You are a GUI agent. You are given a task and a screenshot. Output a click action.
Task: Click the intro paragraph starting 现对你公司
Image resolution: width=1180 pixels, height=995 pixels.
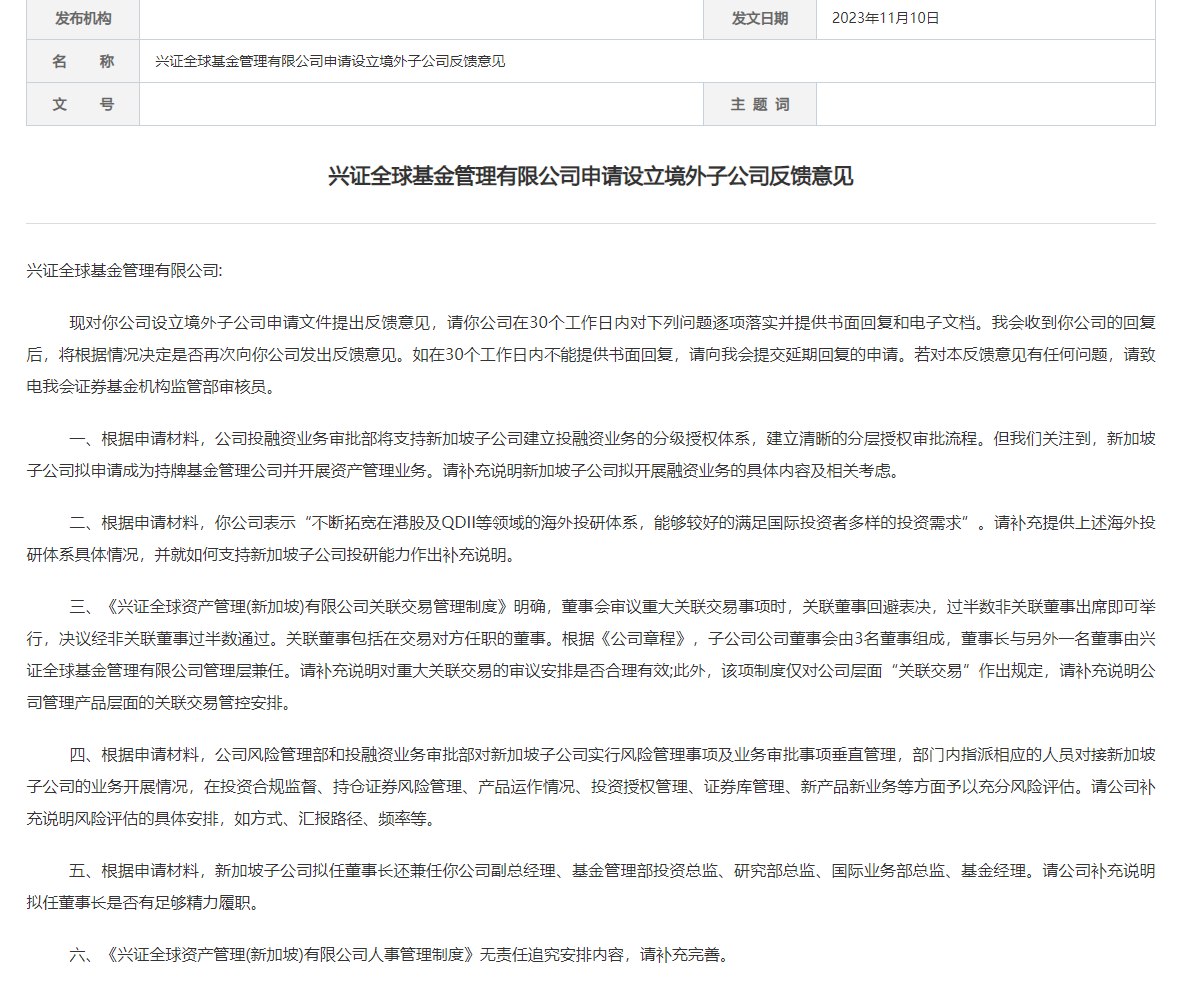point(590,354)
